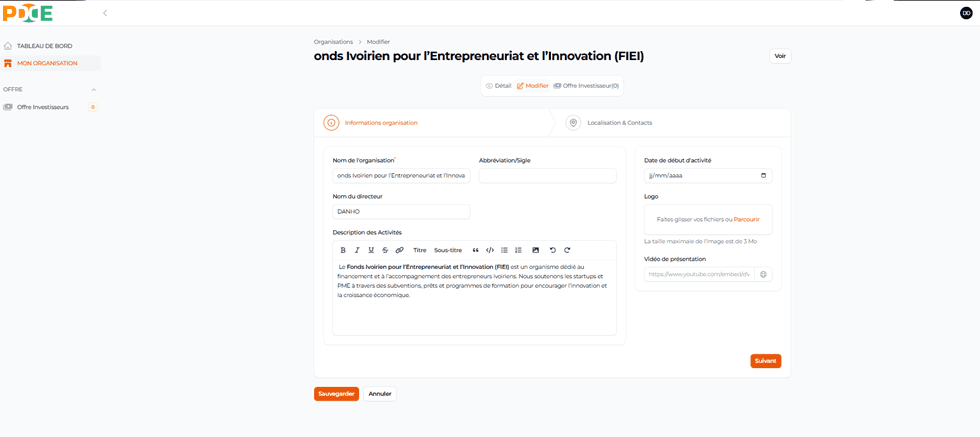This screenshot has width=980, height=437.
Task: Open Offre Investisseurs in the sidebar
Action: pos(43,107)
